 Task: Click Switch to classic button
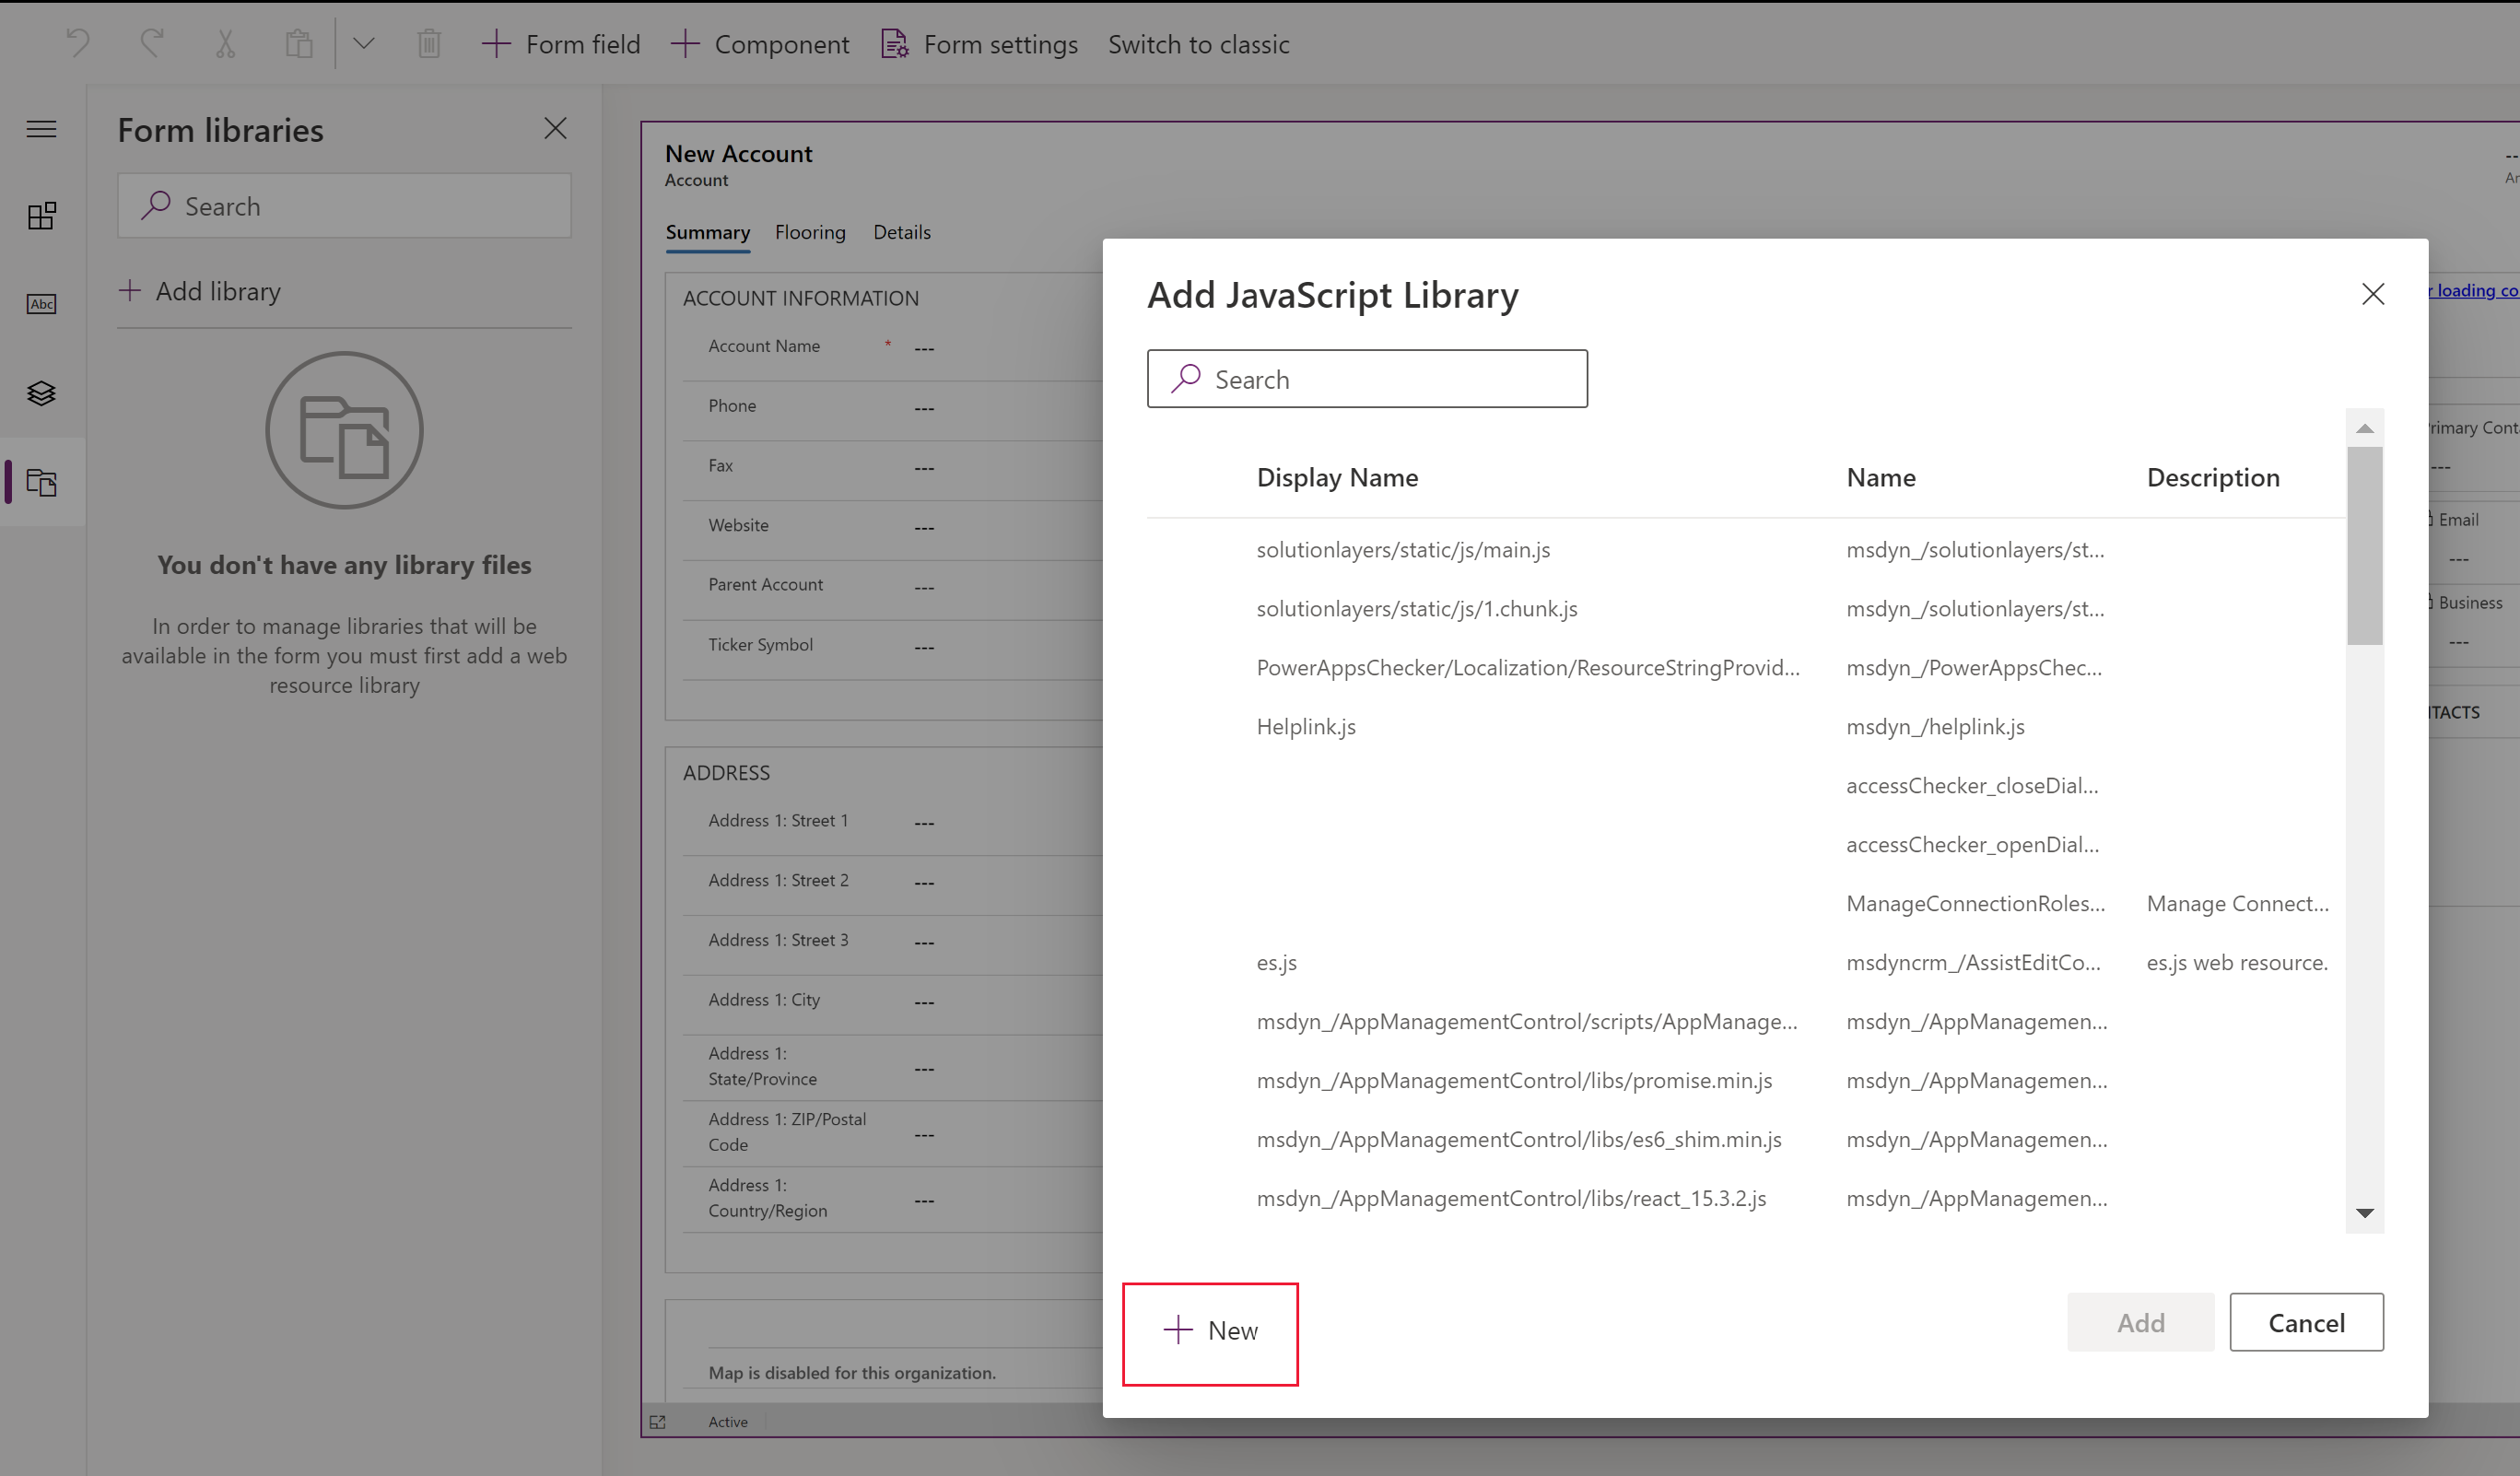(1199, 42)
